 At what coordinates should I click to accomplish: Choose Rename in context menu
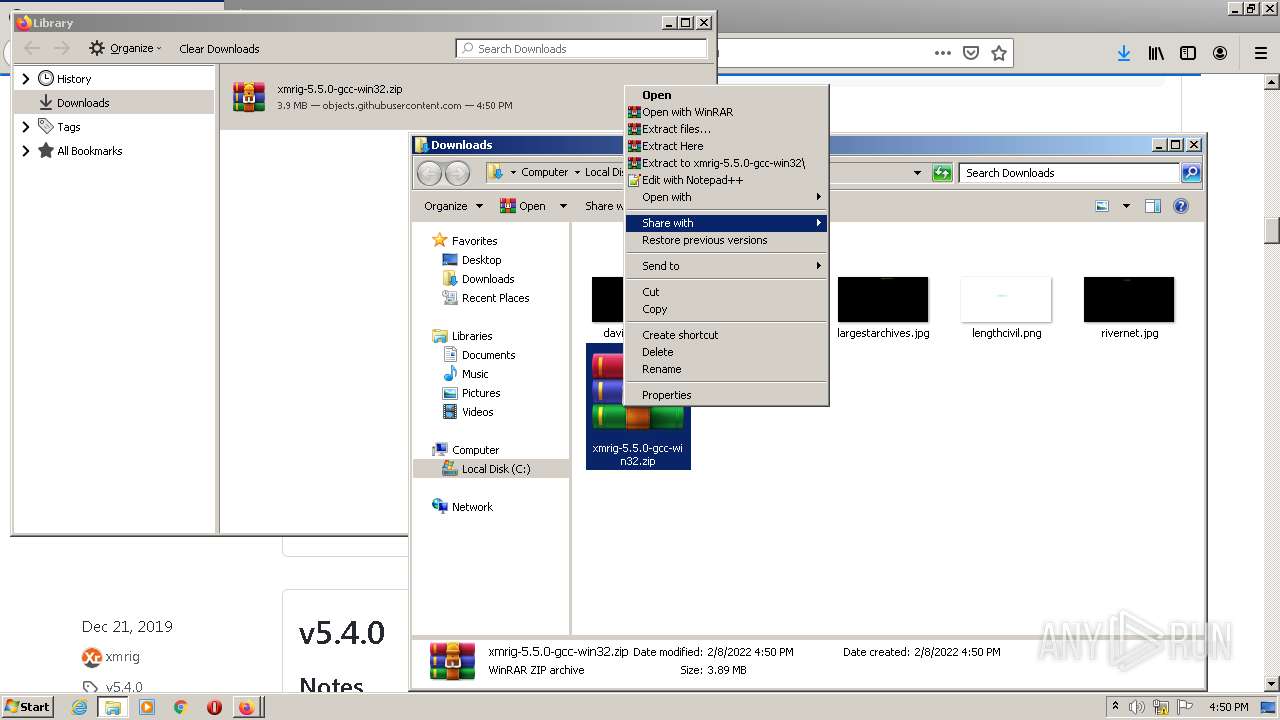[726, 369]
